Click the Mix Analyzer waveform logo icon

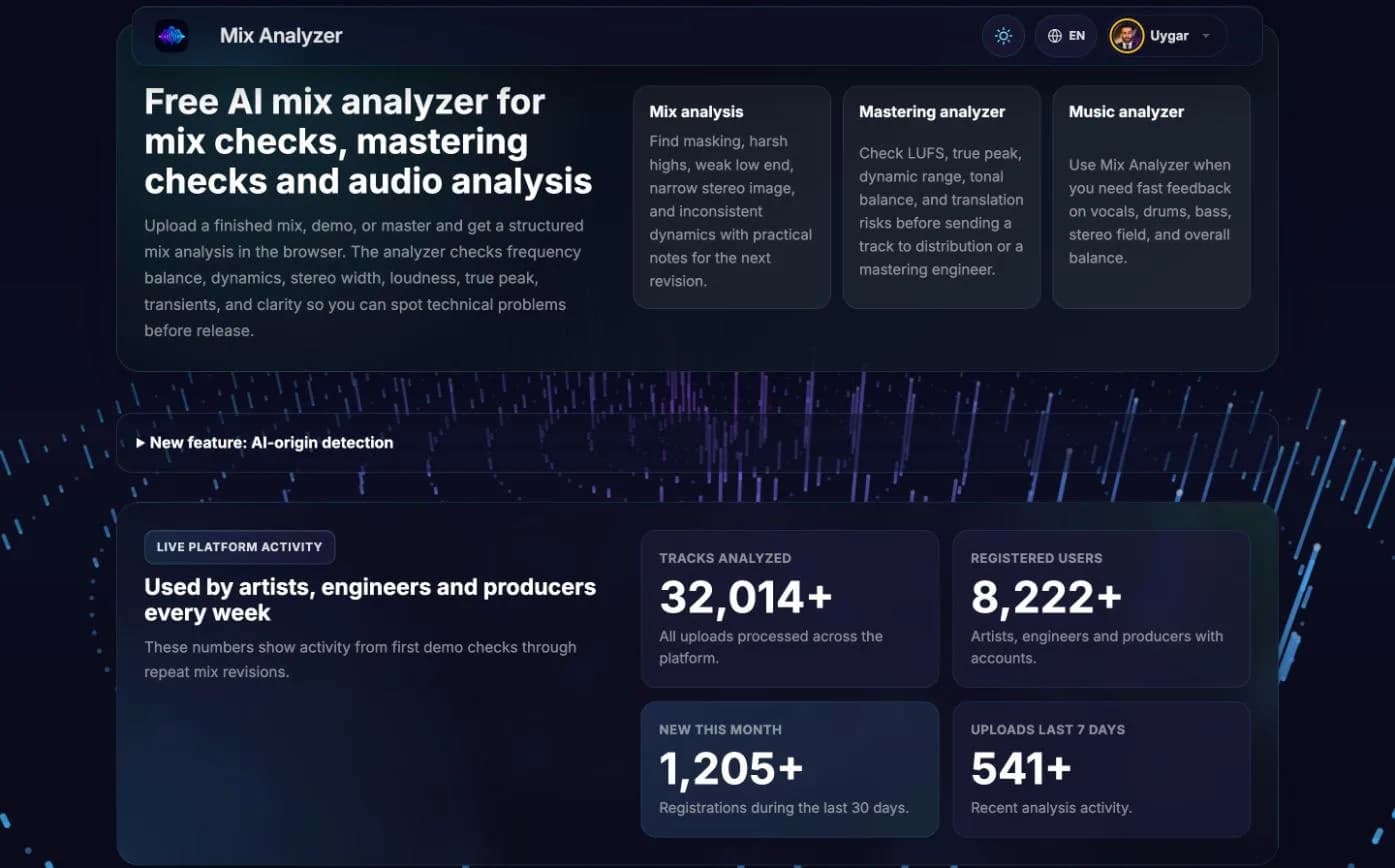pos(172,36)
